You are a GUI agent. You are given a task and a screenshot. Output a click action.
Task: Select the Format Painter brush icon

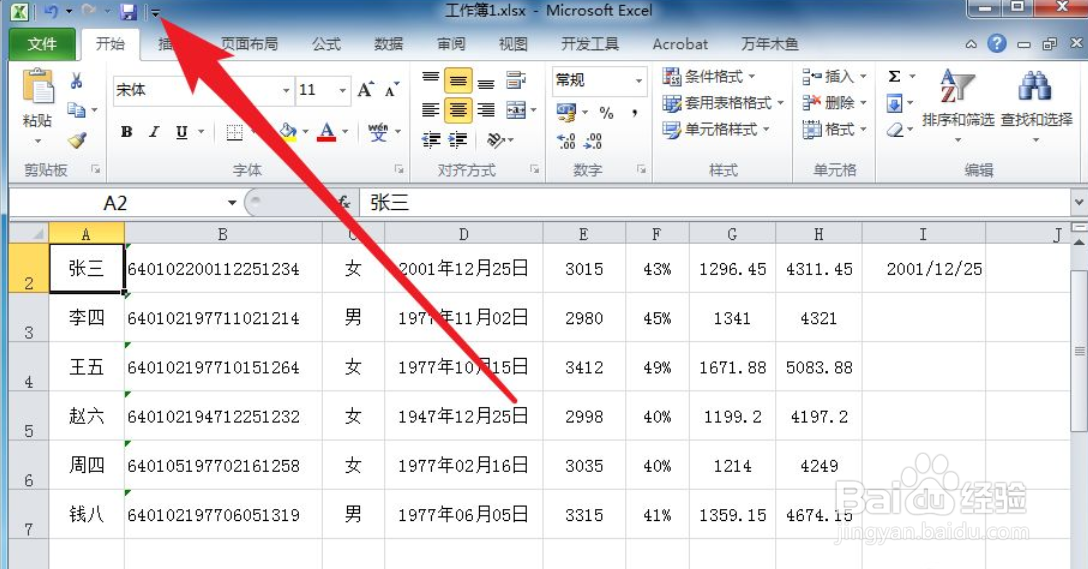coord(77,139)
